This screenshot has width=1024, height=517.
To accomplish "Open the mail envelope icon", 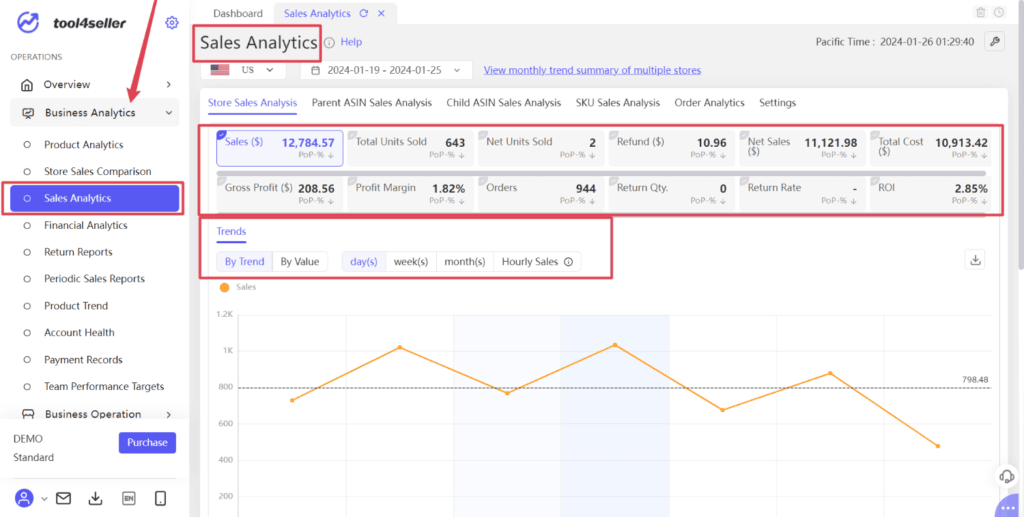I will (63, 499).
